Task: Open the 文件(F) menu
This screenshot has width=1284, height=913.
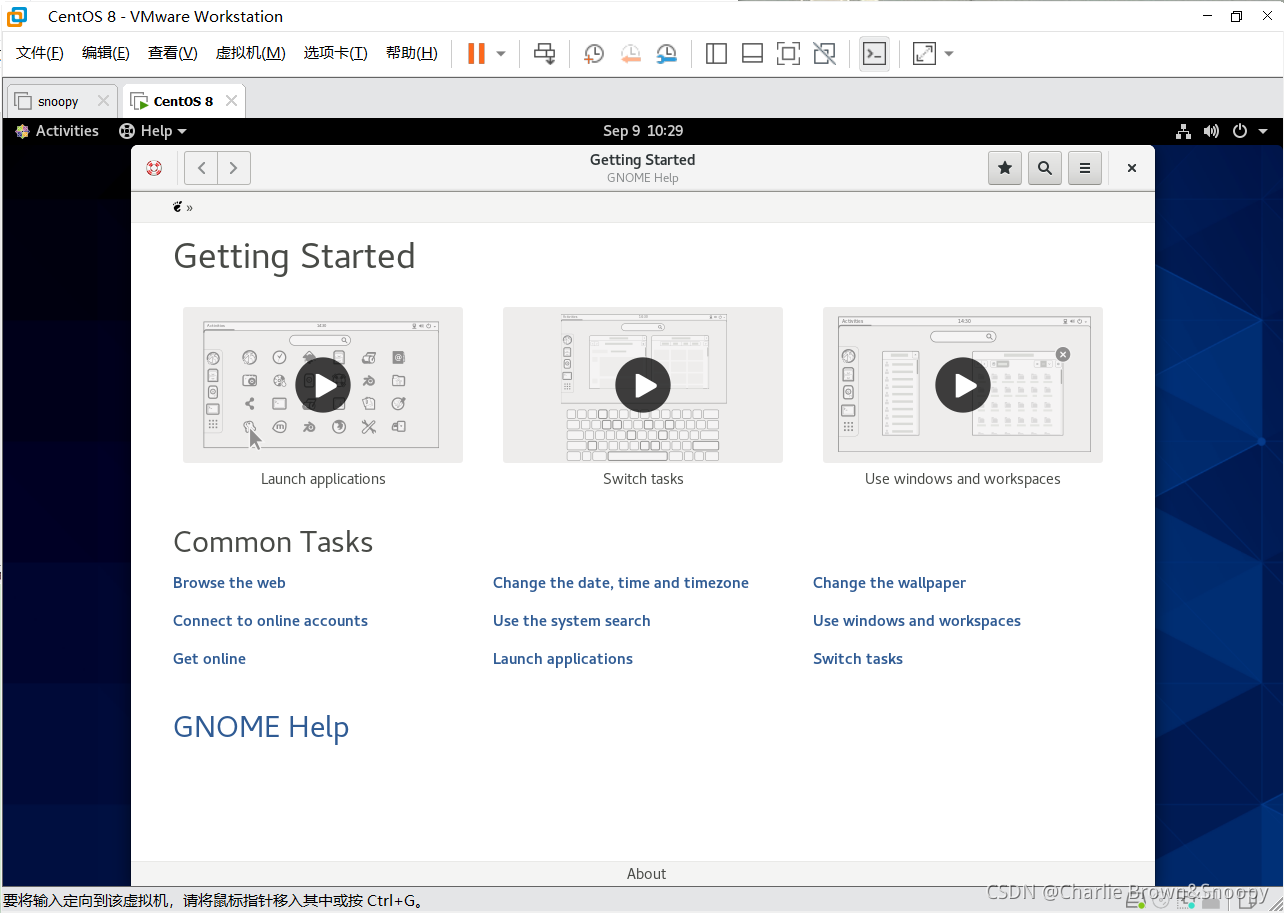Action: (x=40, y=53)
